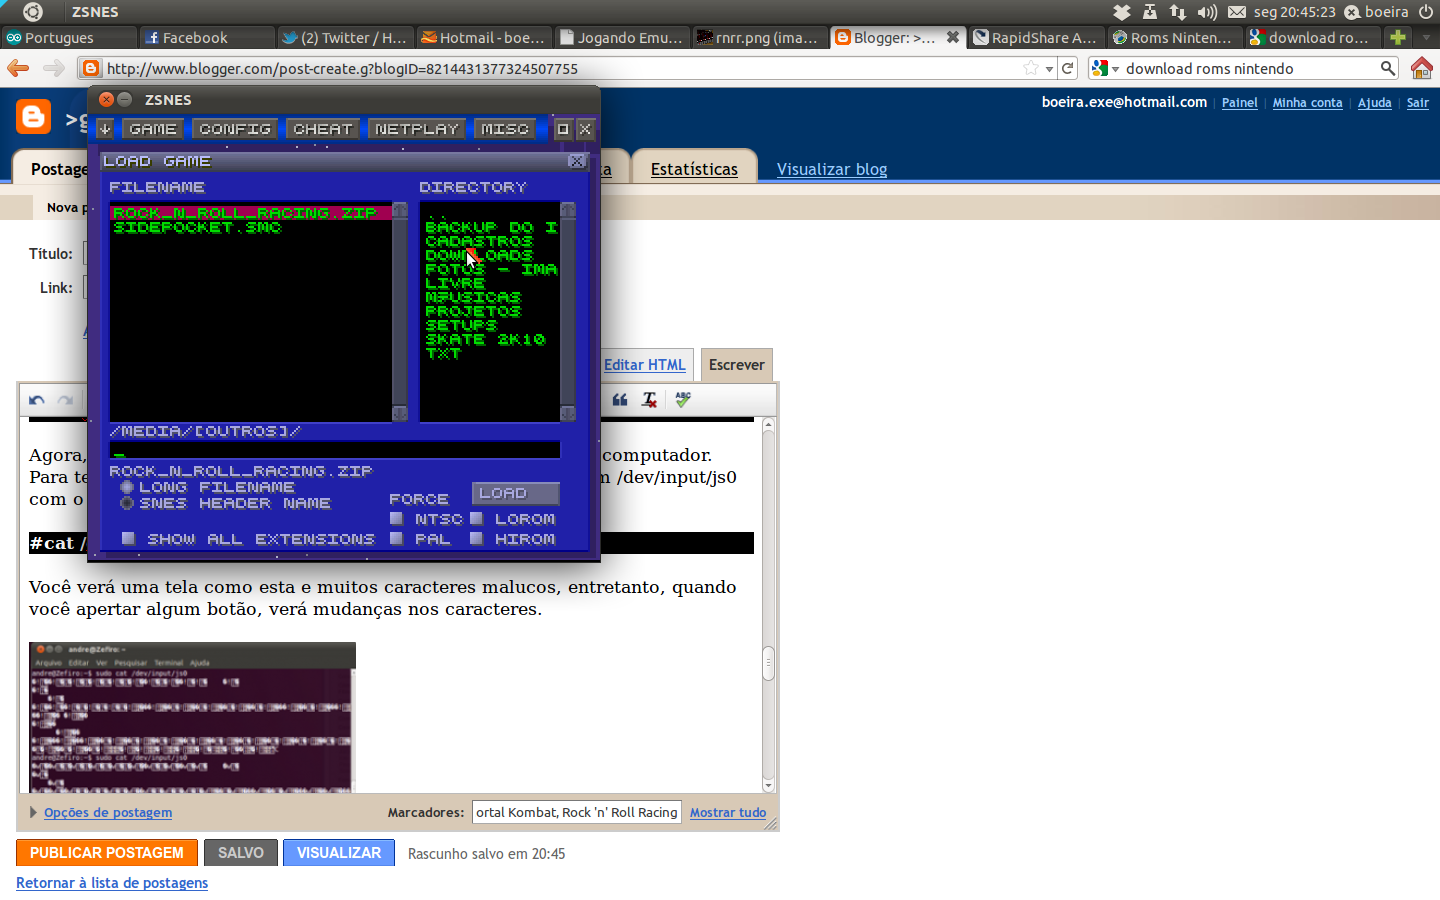This screenshot has height=900, width=1440.
Task: Click the Firefox back arrow
Action: 18,68
